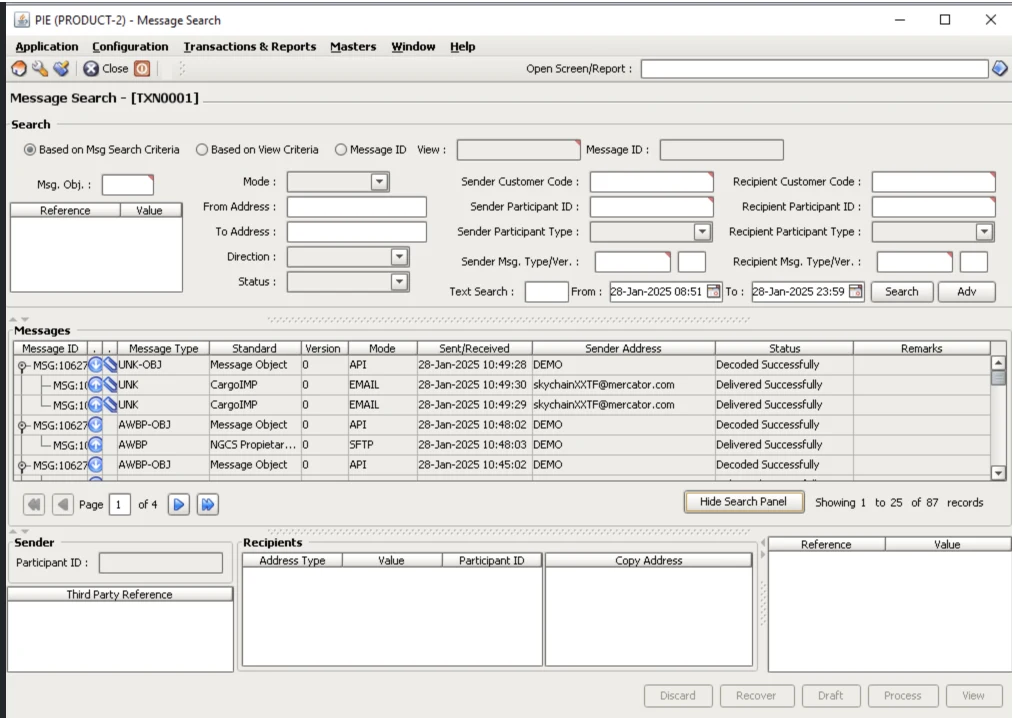This screenshot has width=1013, height=718.
Task: Click the Recover button
Action: (756, 695)
